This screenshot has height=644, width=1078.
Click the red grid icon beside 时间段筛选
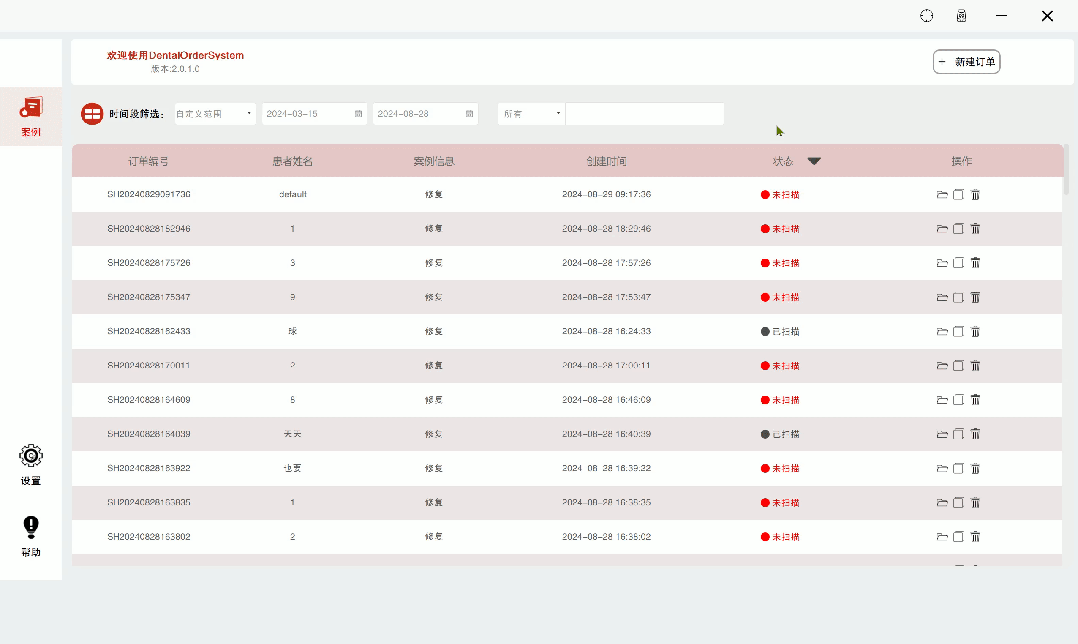[92, 114]
